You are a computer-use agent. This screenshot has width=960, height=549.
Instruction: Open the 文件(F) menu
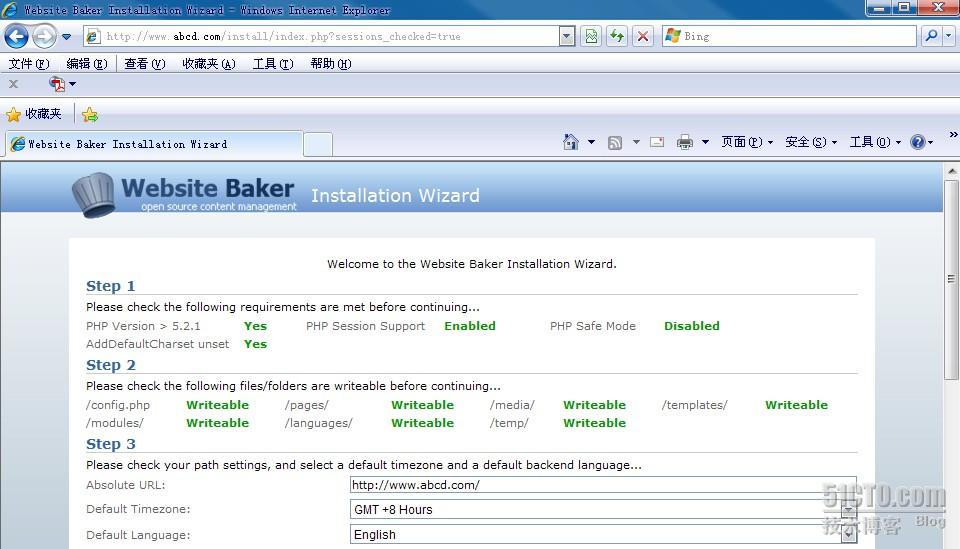29,64
